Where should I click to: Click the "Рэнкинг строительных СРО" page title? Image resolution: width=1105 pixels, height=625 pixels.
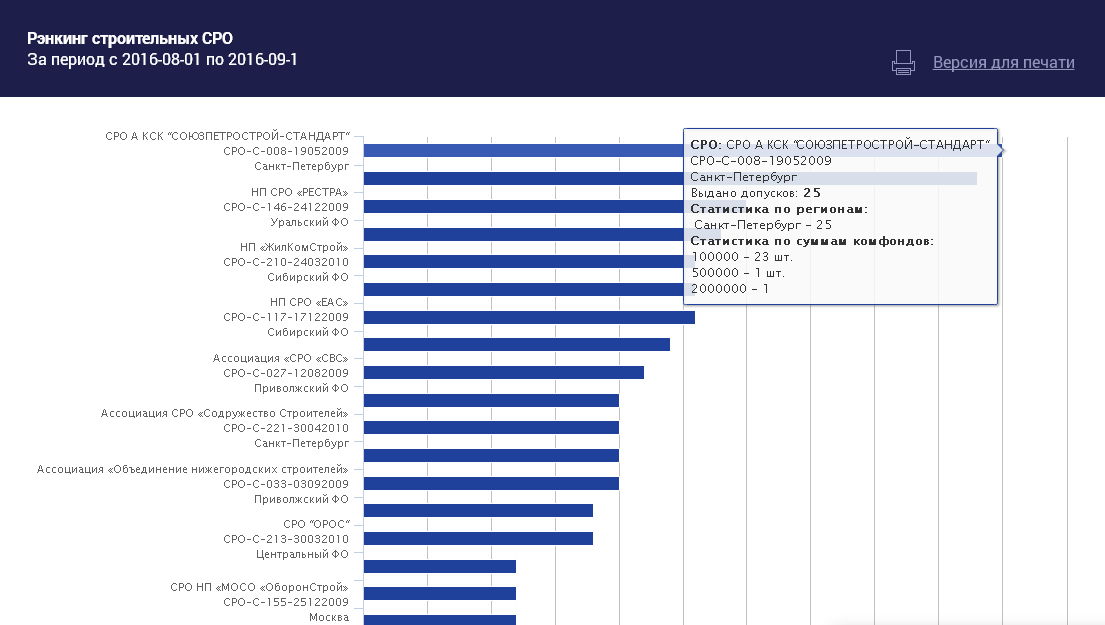coord(130,39)
